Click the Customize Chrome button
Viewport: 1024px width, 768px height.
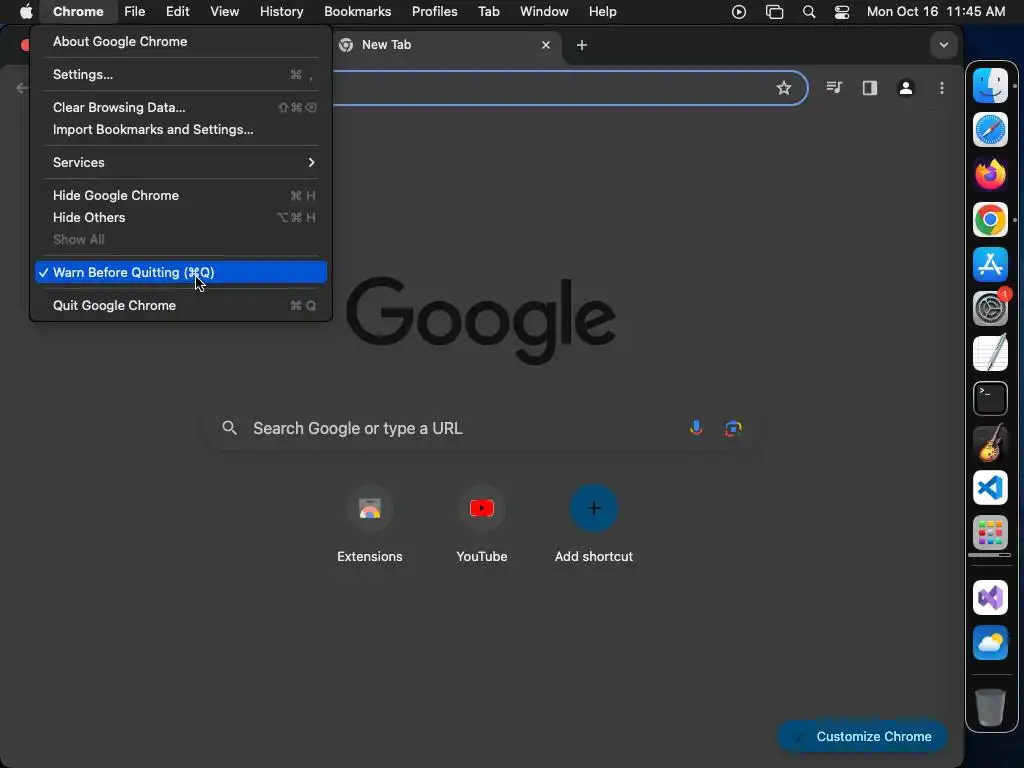pos(862,736)
